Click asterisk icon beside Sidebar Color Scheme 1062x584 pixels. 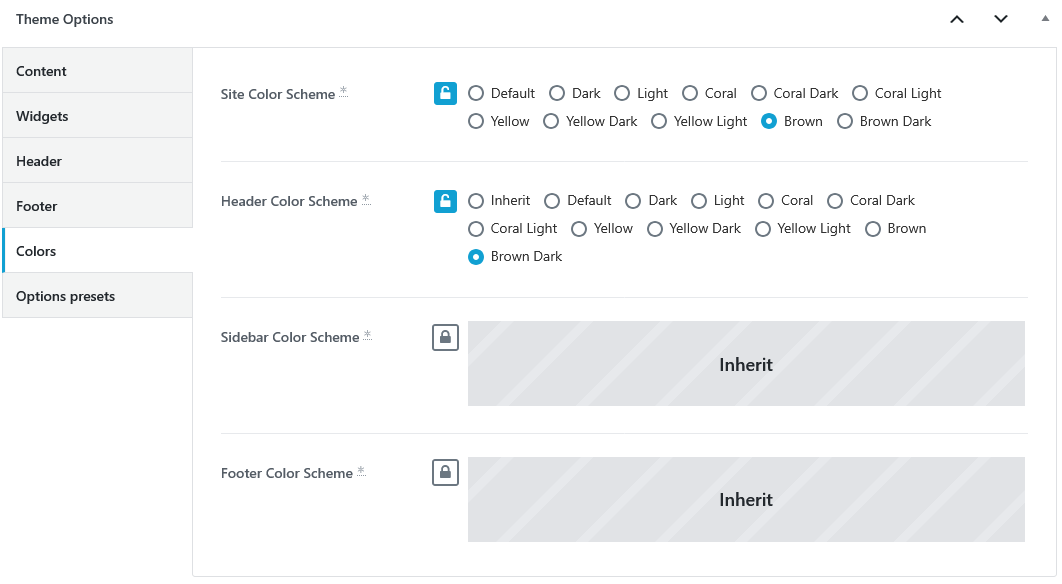click(367, 335)
